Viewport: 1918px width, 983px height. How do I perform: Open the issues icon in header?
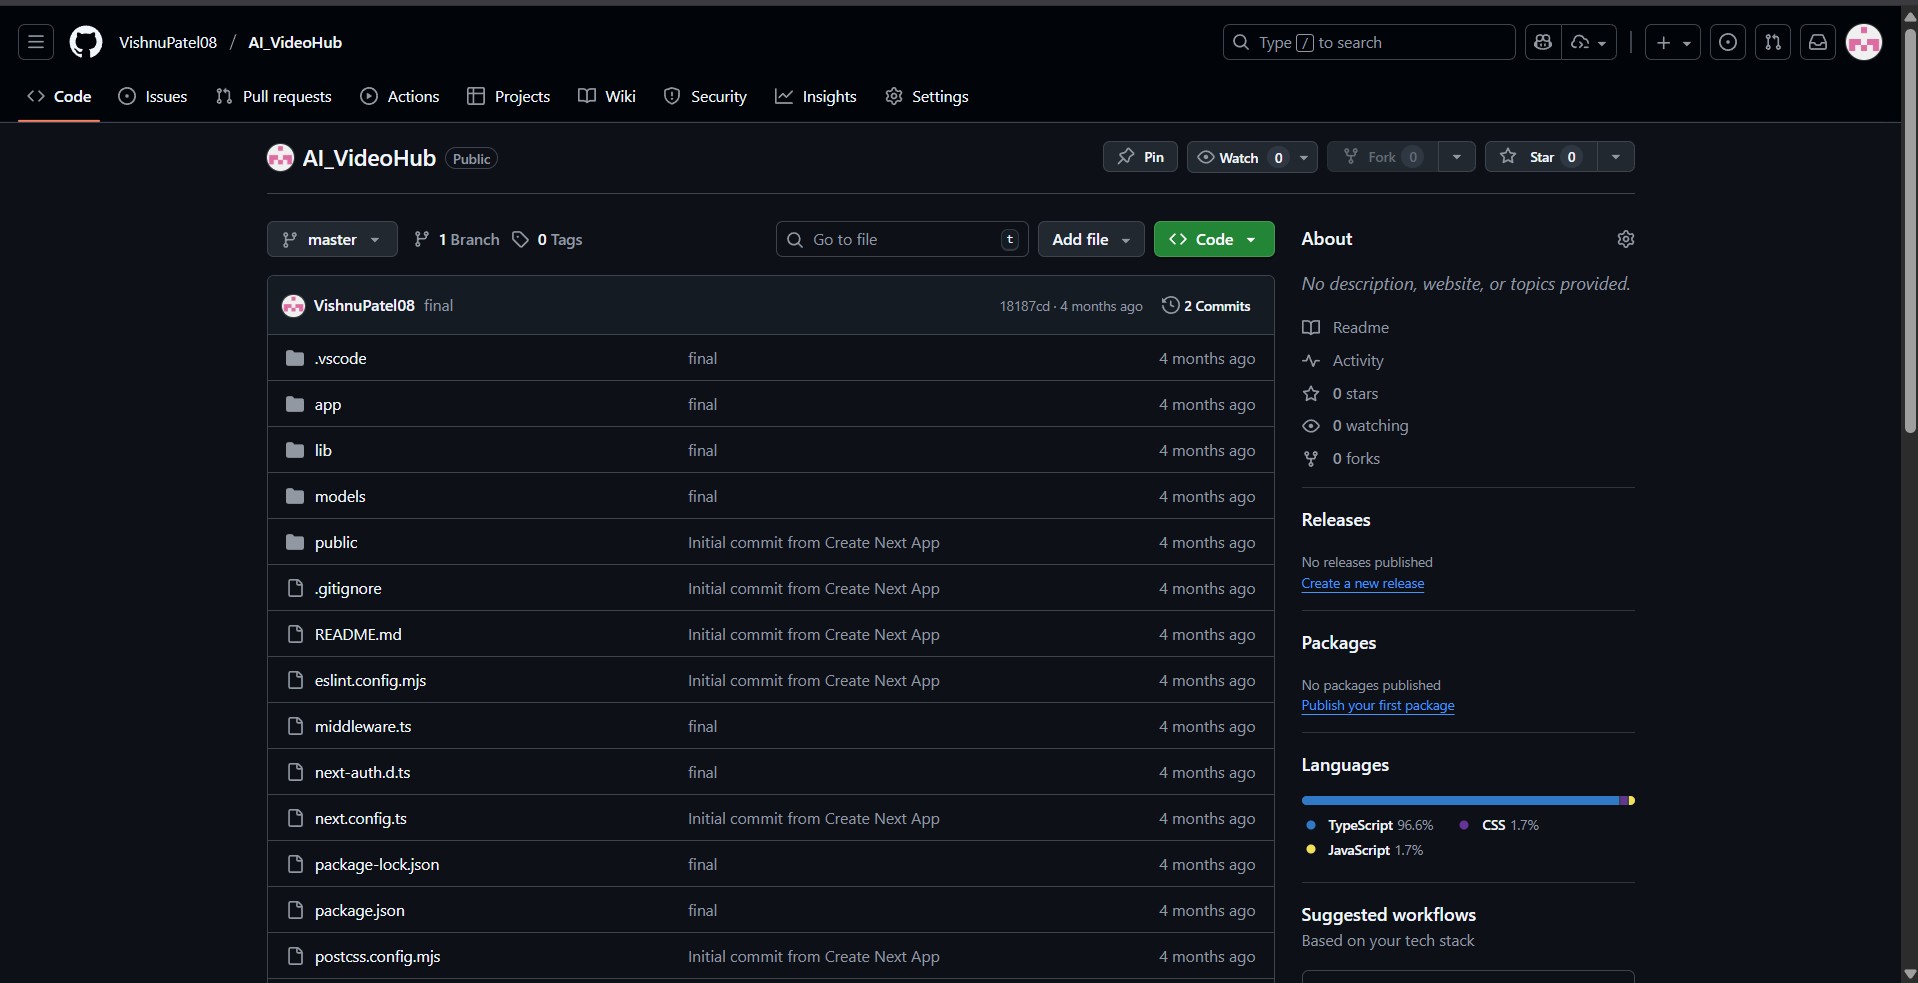[x=1728, y=42]
